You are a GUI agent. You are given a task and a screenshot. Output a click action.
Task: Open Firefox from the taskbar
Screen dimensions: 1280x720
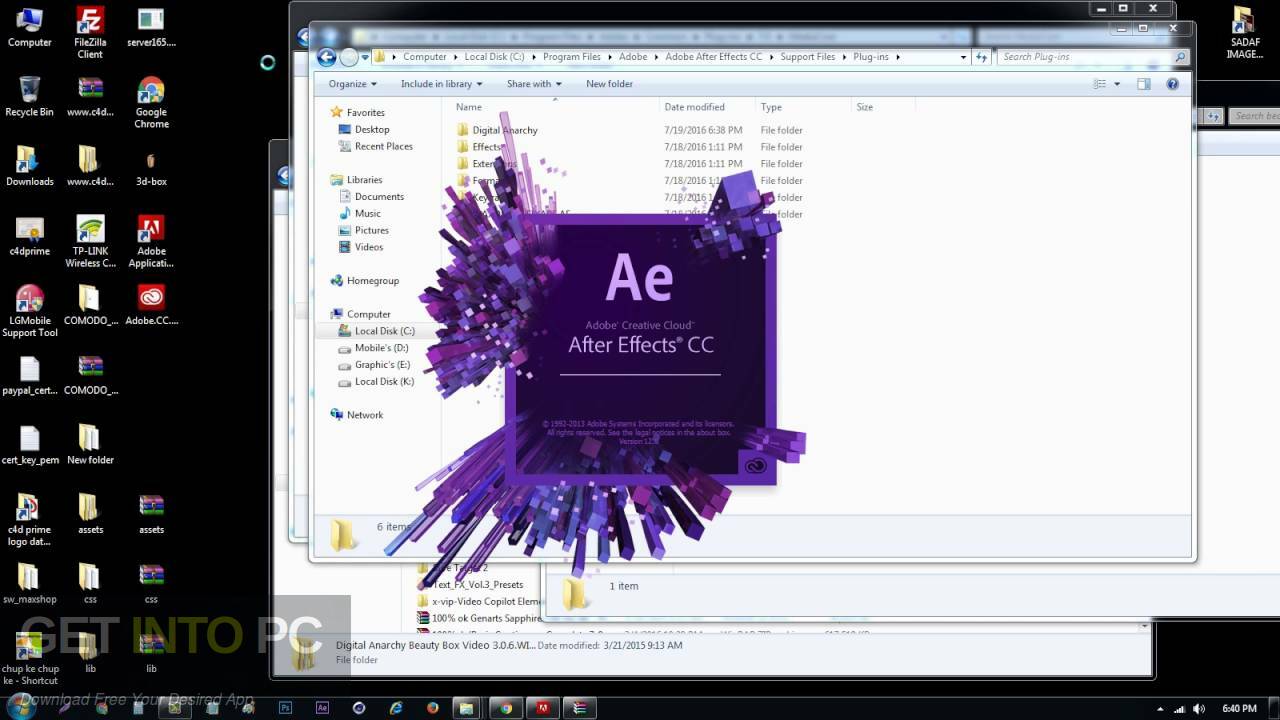tap(432, 708)
